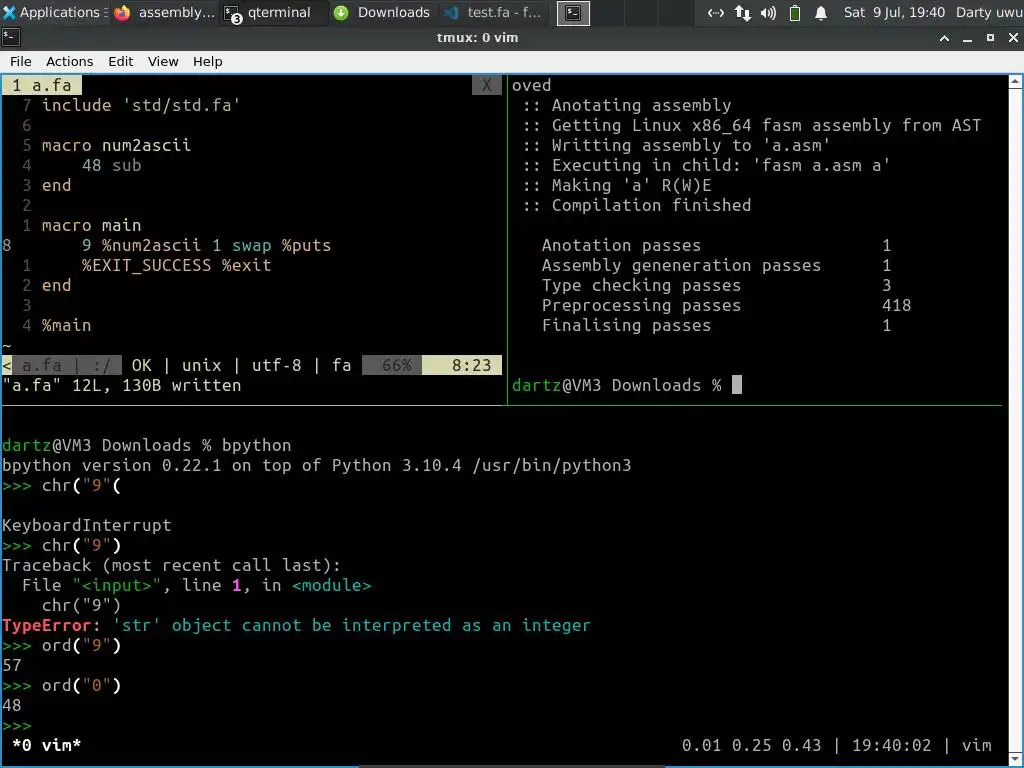
Task: Click the macro num2ascii line
Action: pyautogui.click(x=116, y=145)
